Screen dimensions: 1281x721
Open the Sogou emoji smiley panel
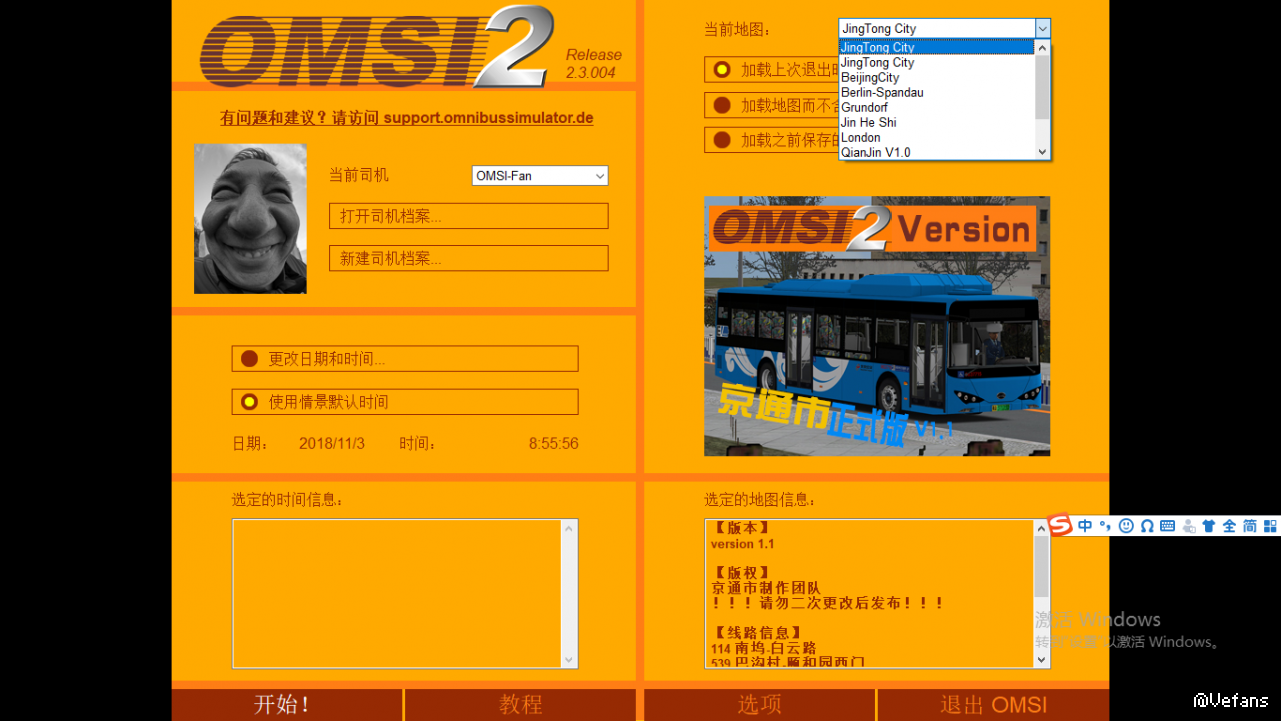tap(1126, 526)
